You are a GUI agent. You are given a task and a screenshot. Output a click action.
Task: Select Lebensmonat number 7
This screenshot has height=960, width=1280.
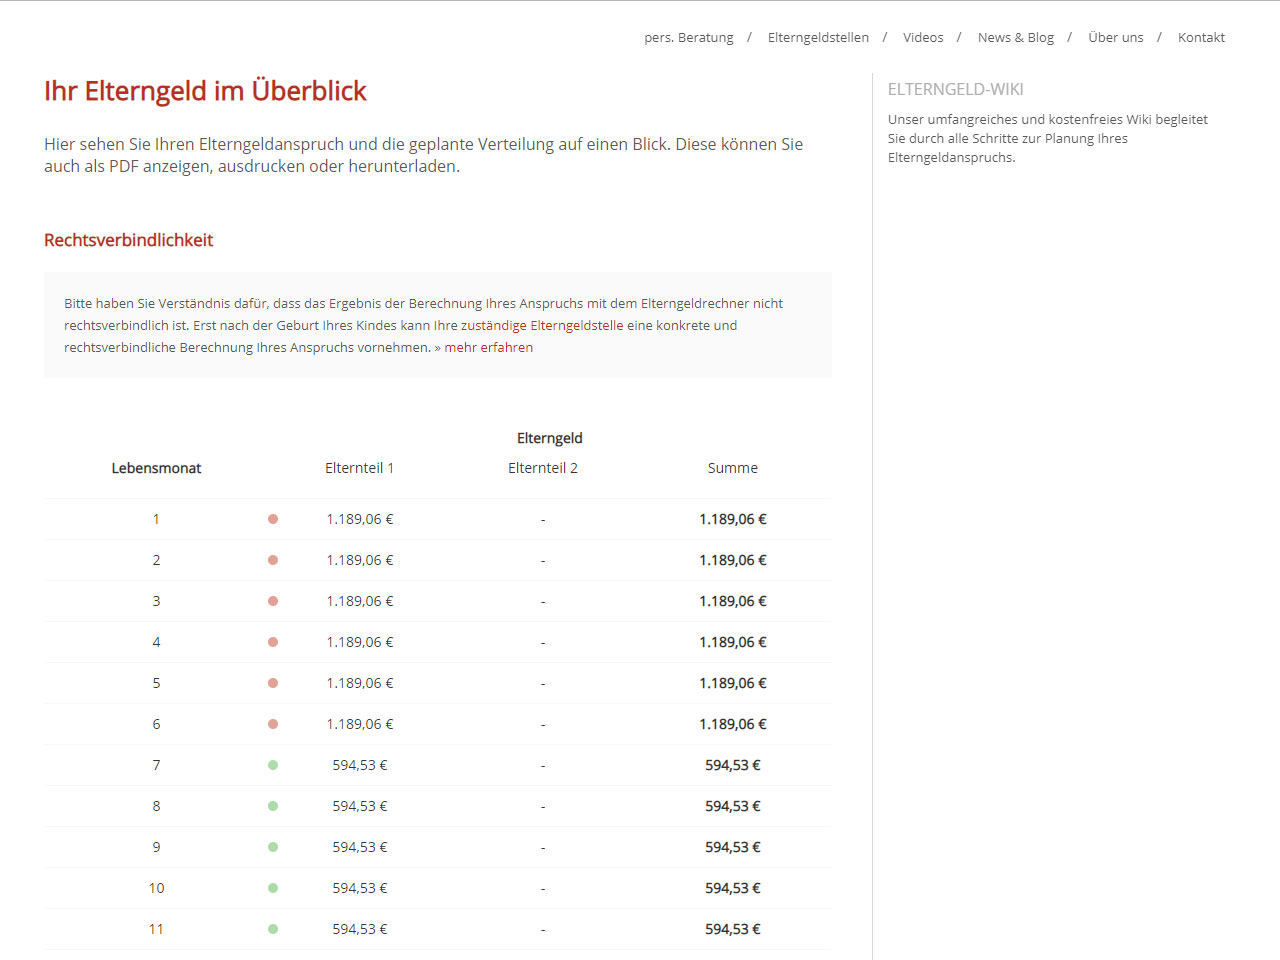(156, 765)
